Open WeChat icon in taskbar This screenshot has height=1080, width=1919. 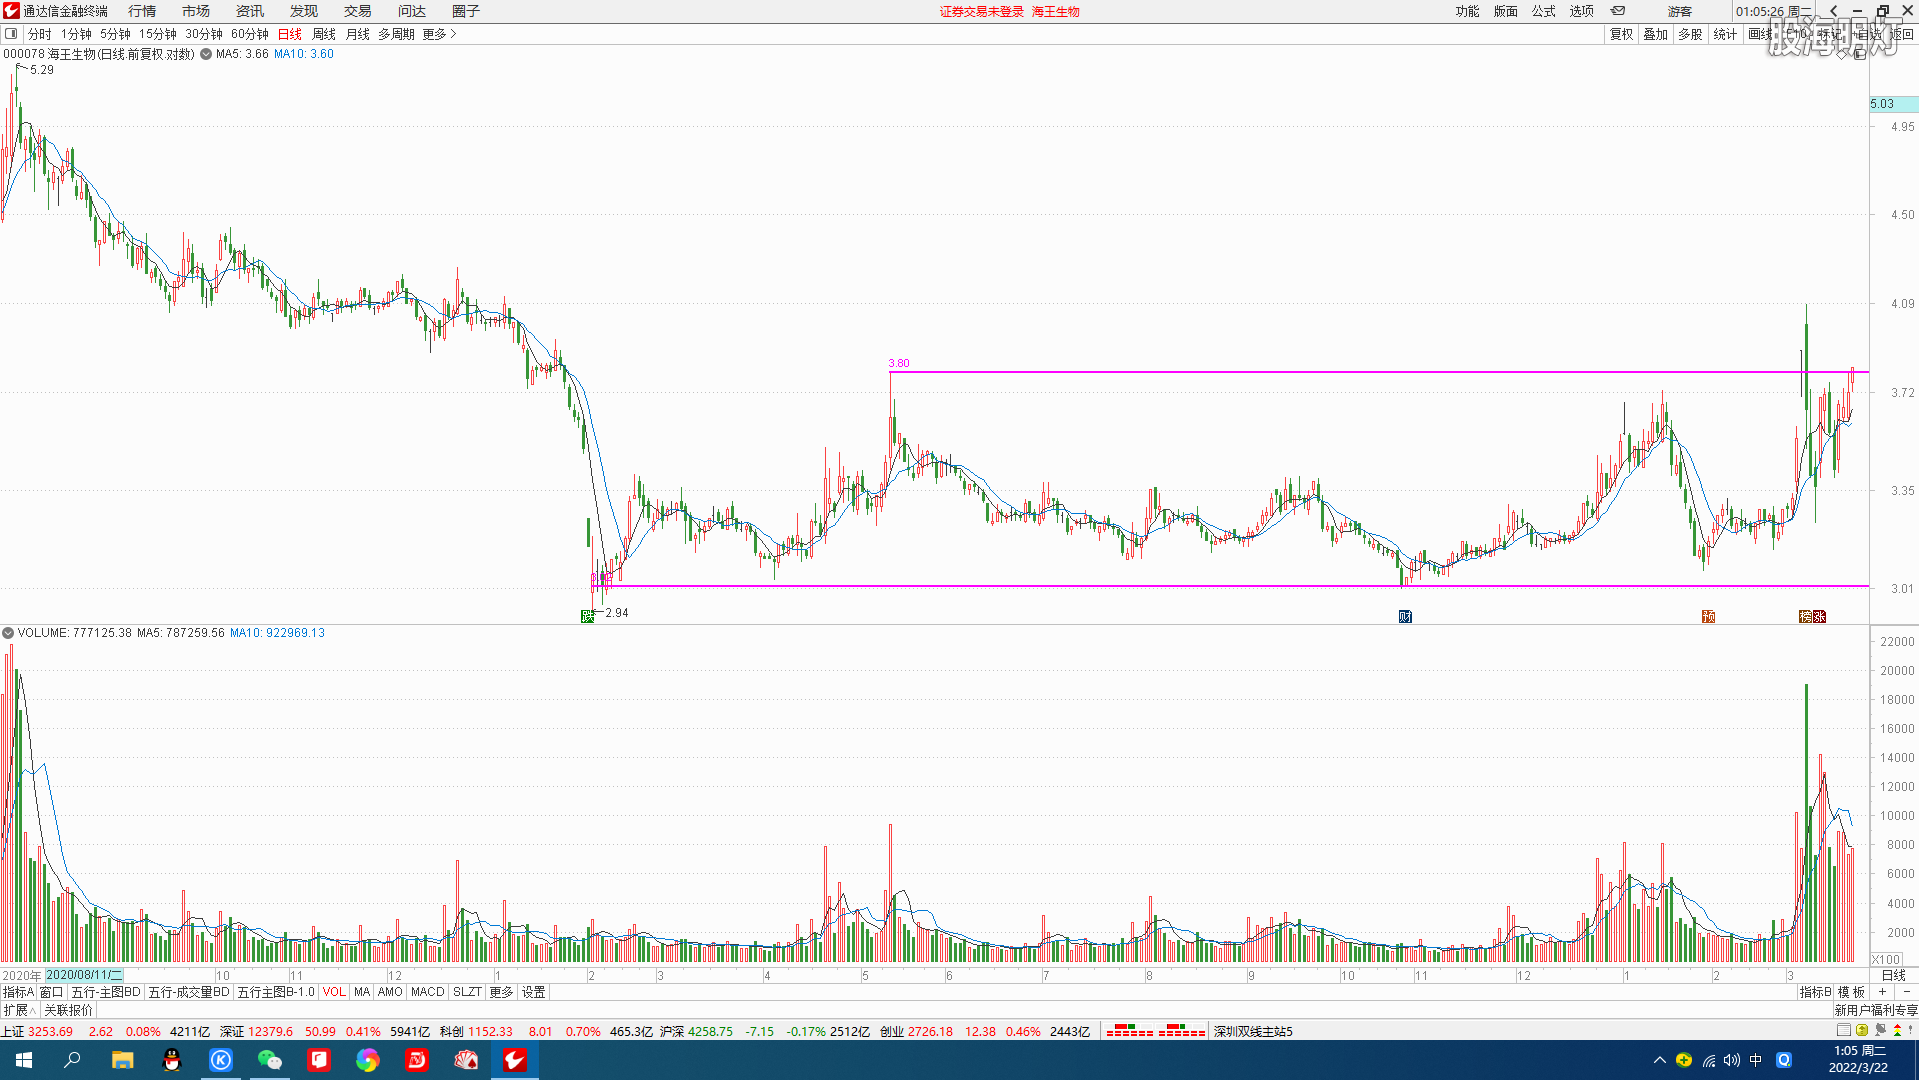point(270,1060)
